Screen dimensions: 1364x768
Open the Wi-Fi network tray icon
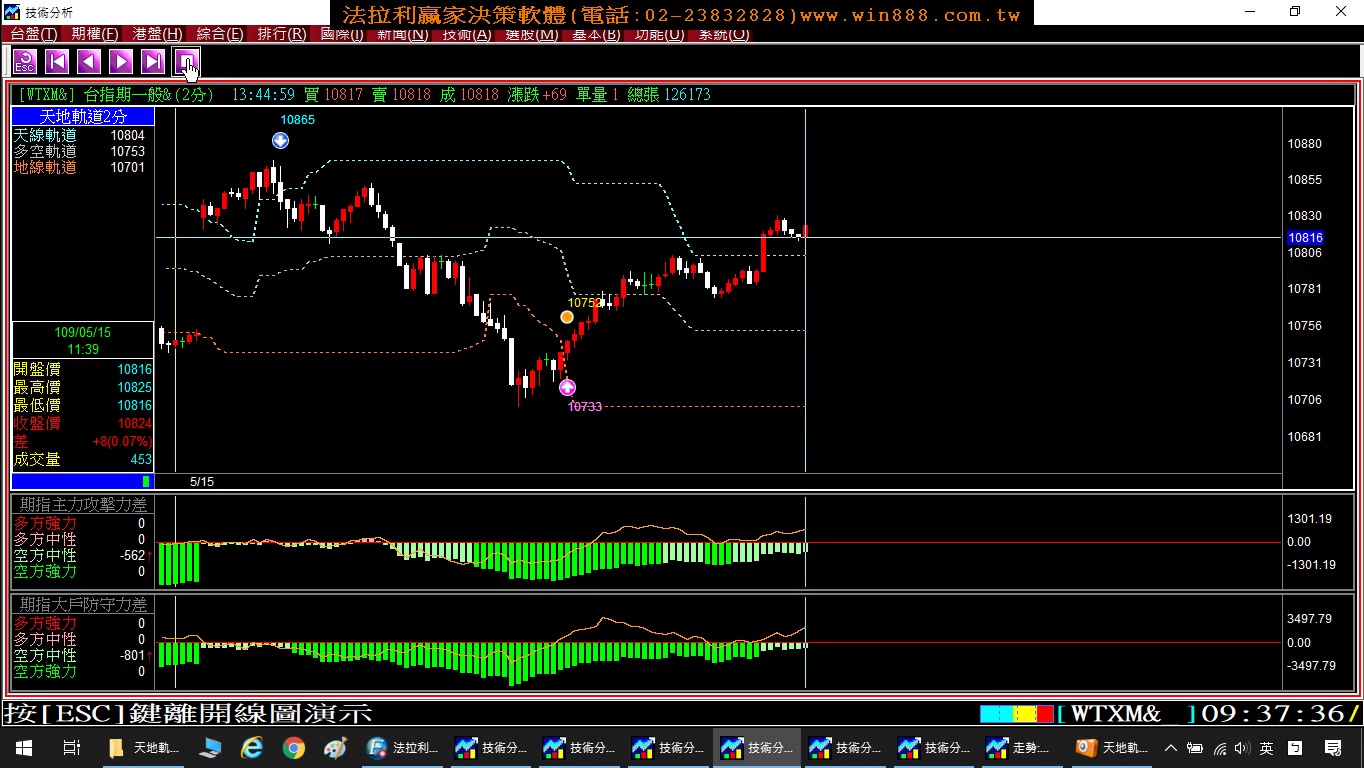point(1219,748)
